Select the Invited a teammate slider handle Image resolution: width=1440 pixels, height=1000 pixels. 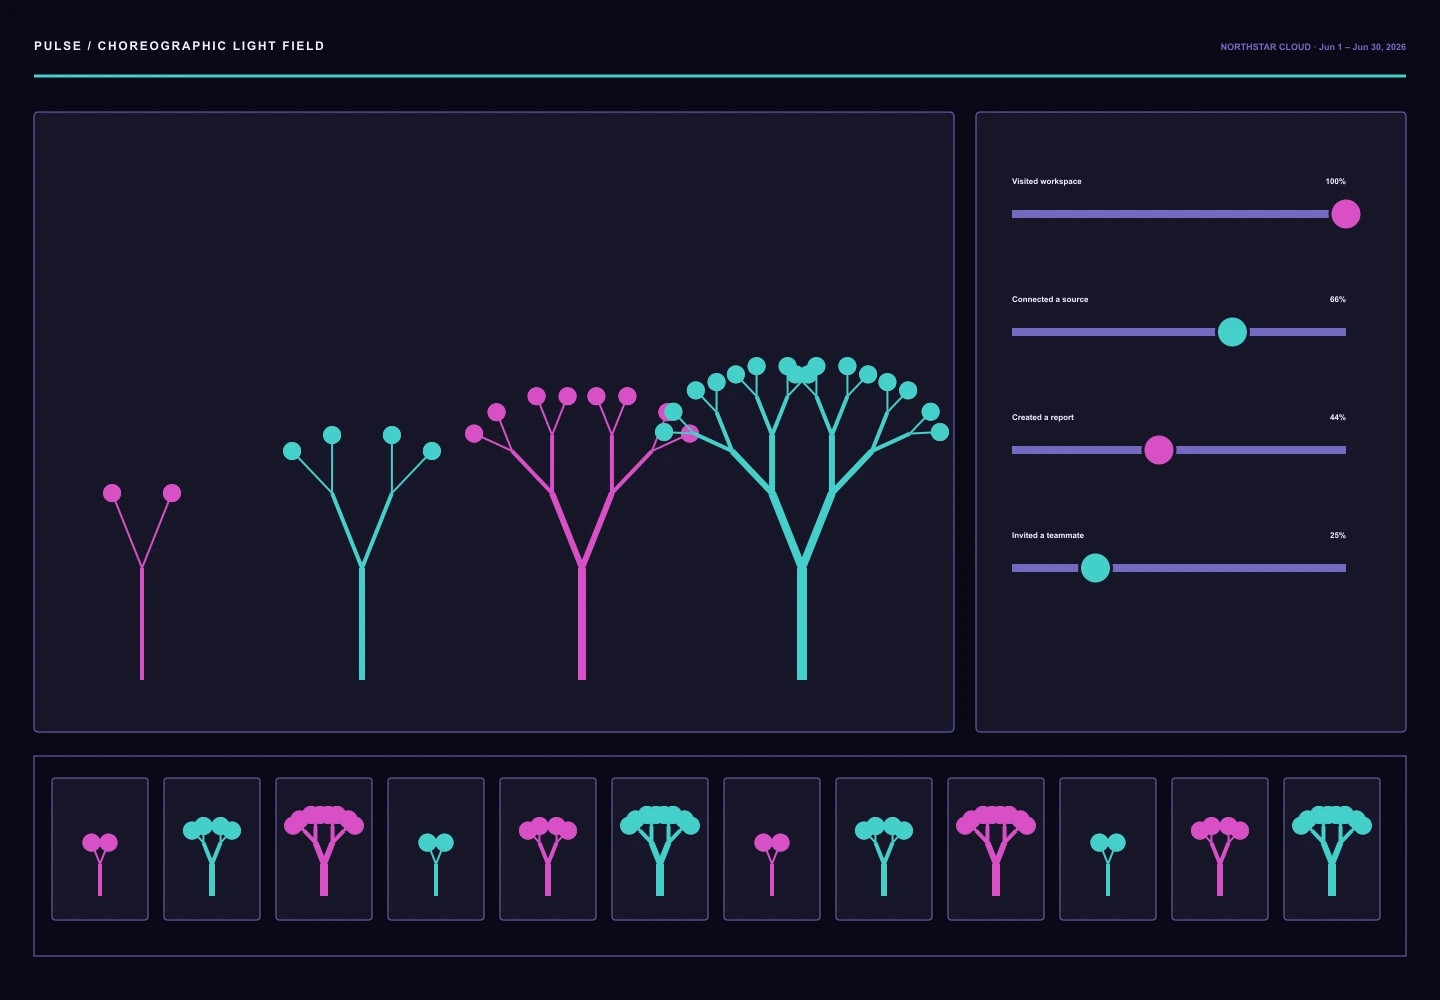click(1095, 568)
